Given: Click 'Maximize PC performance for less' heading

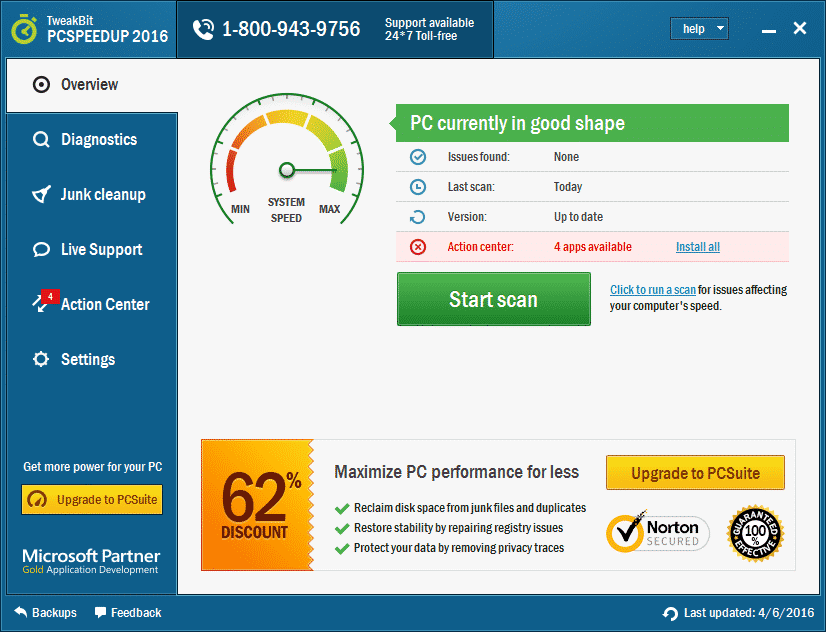Looking at the screenshot, I should click(x=456, y=472).
